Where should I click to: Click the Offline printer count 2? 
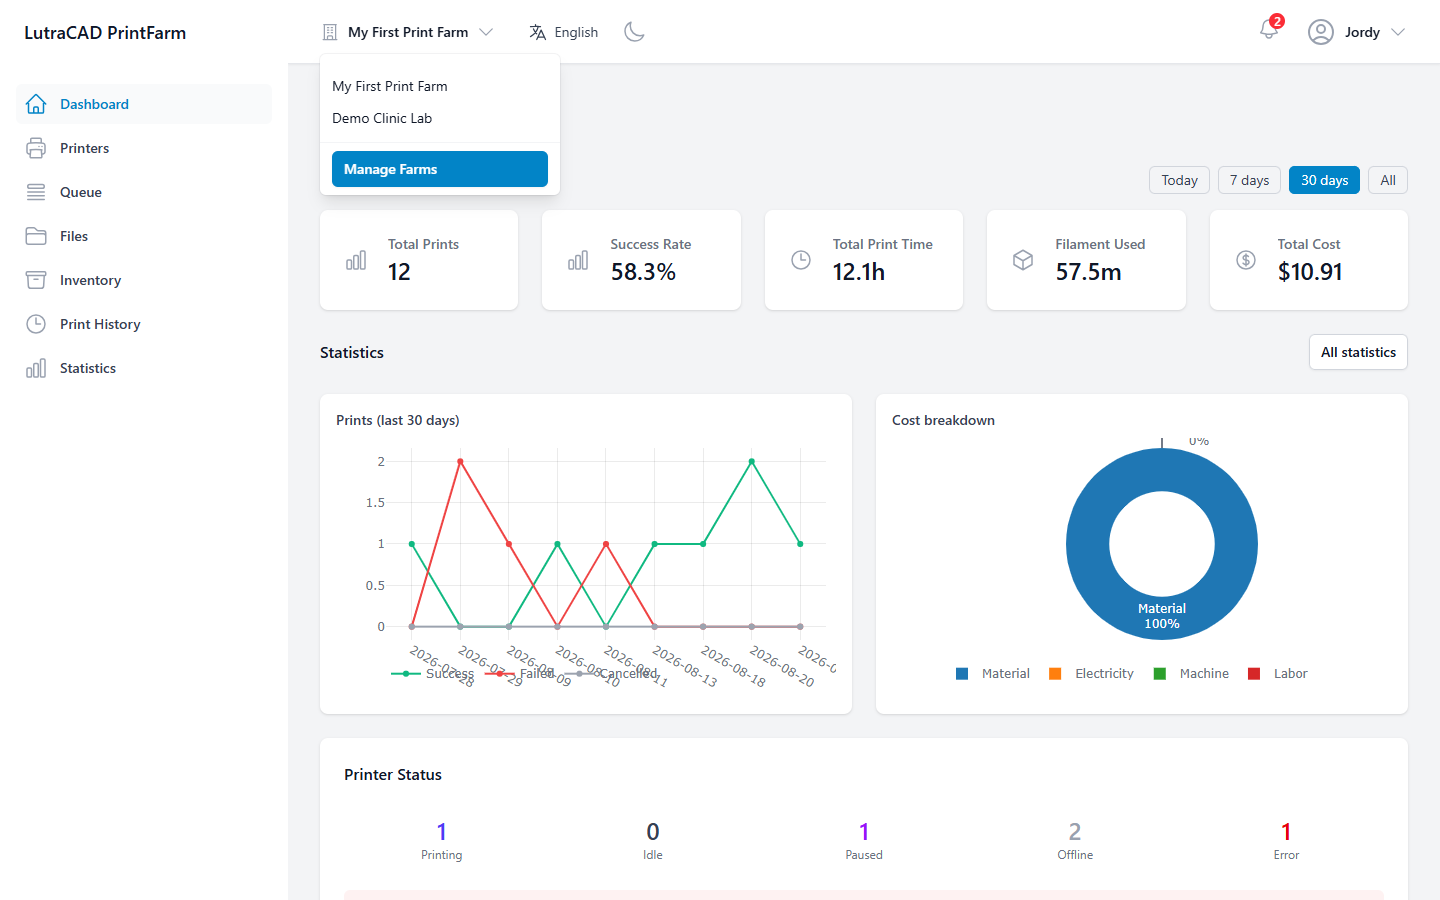[x=1075, y=831]
